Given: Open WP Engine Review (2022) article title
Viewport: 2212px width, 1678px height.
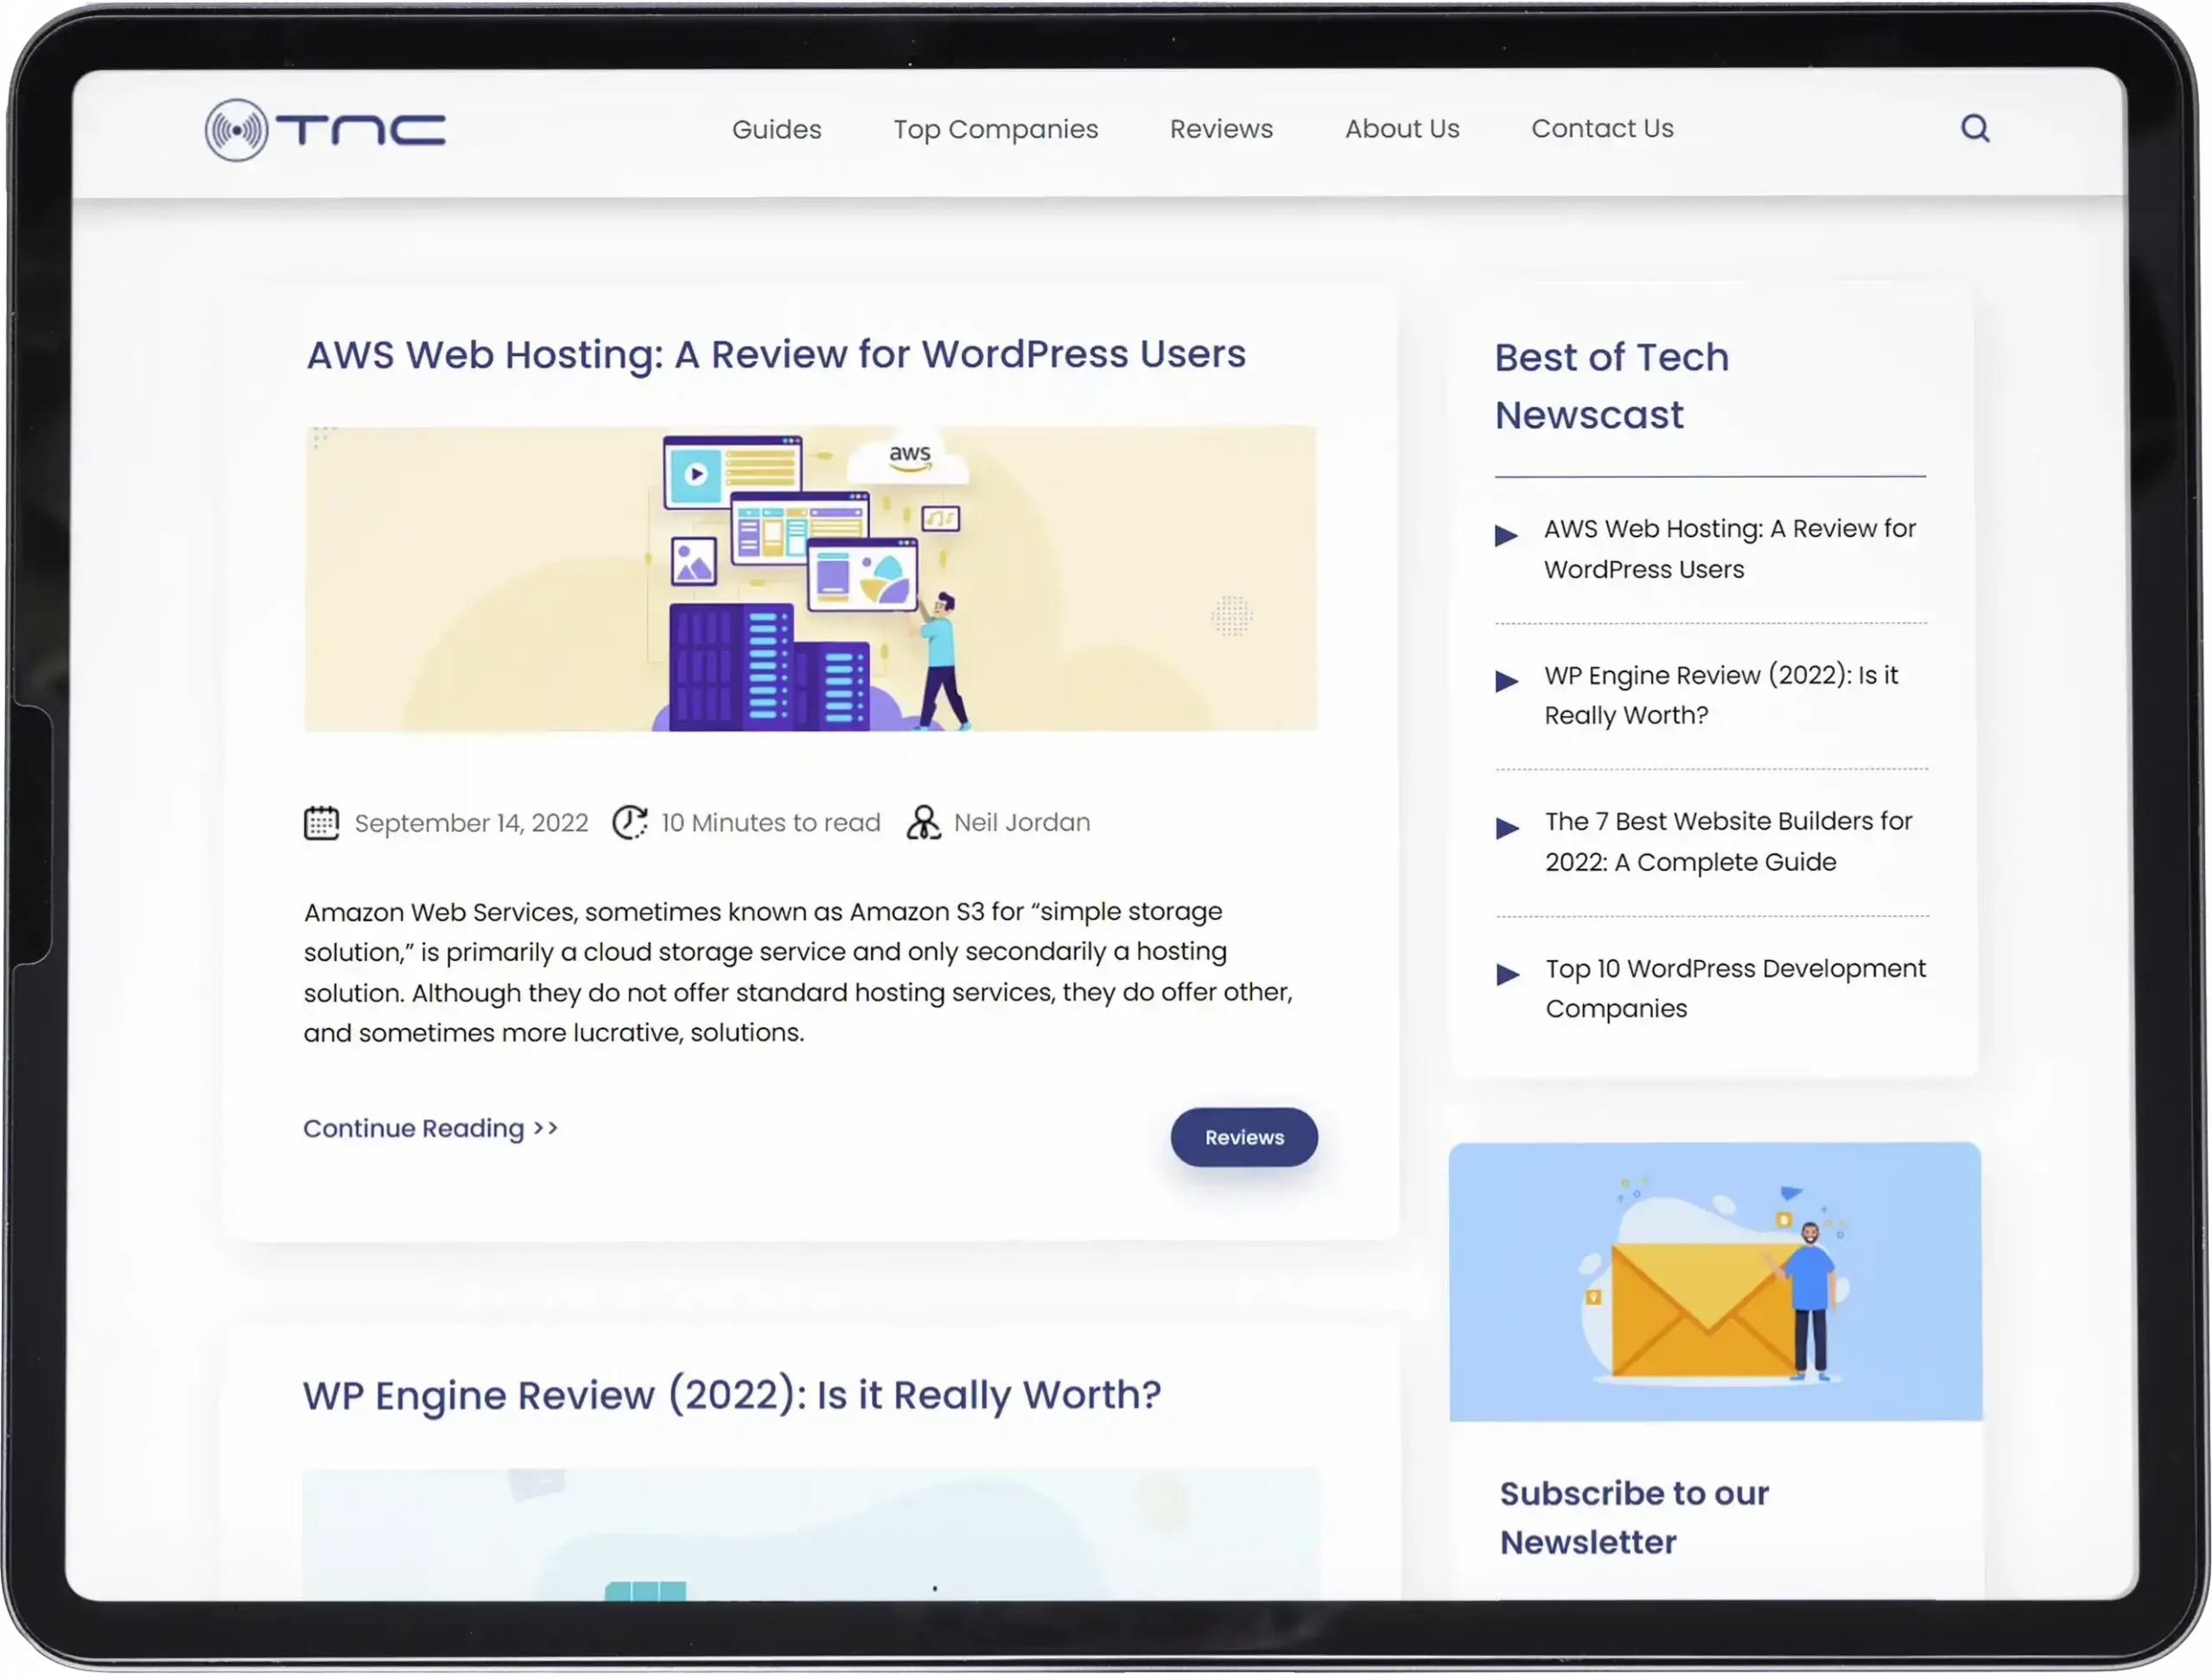Looking at the screenshot, I should point(732,1397).
